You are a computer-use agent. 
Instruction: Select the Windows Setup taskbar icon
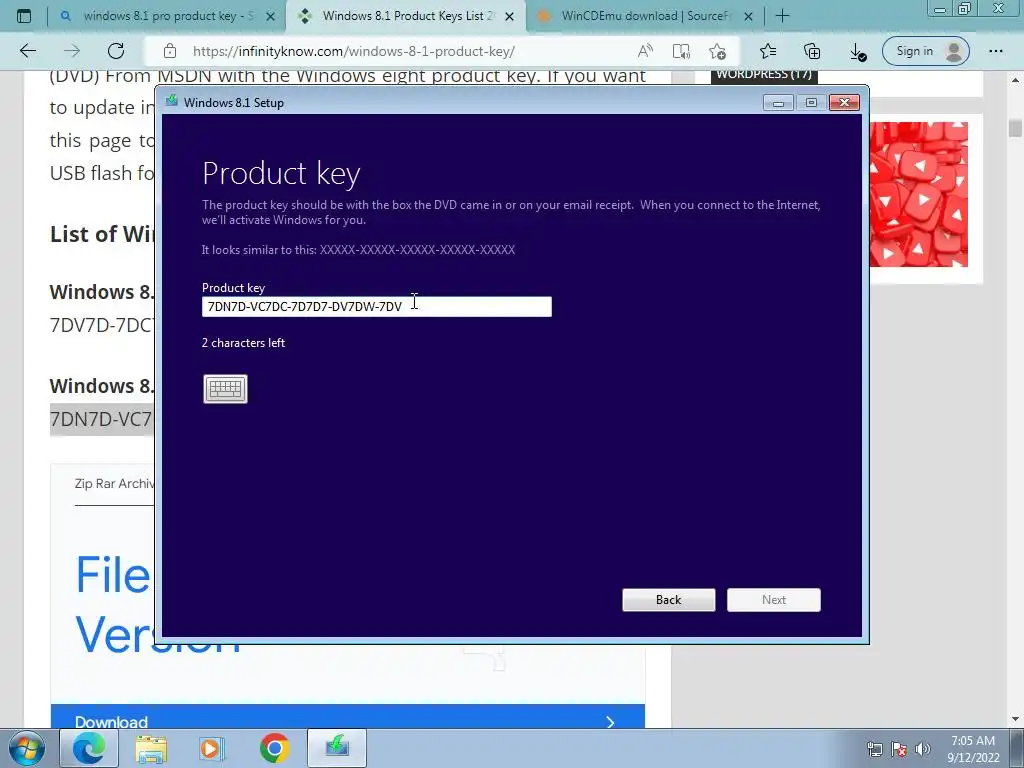[x=337, y=748]
